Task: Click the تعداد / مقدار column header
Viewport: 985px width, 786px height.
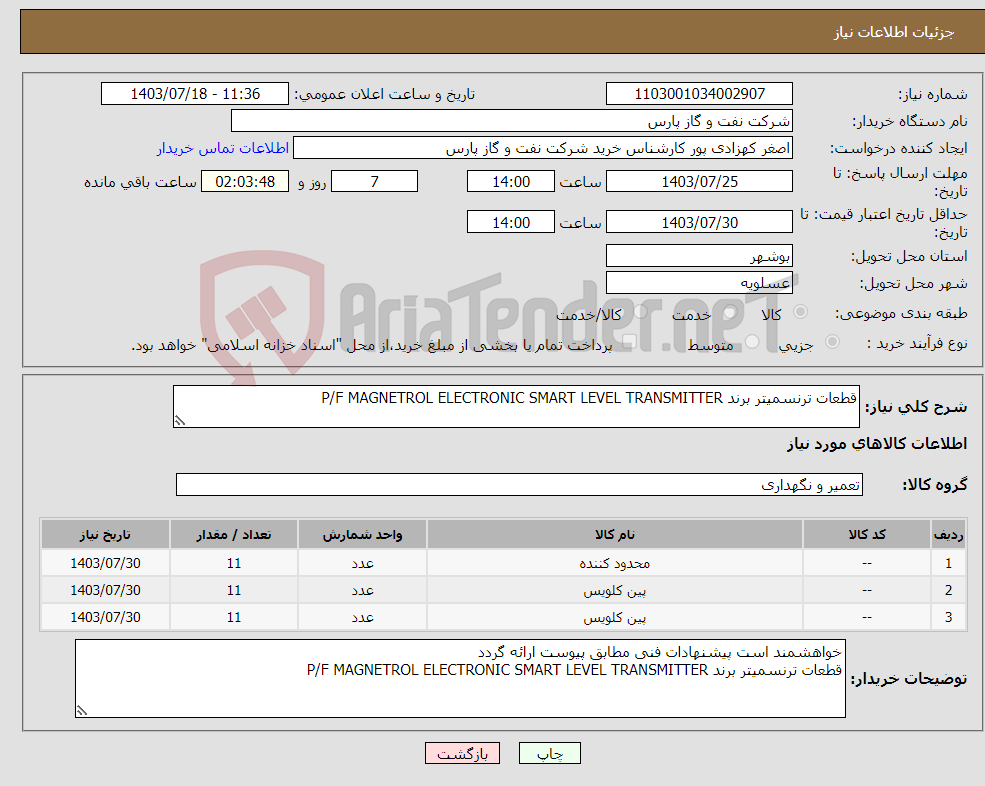Action: [234, 535]
